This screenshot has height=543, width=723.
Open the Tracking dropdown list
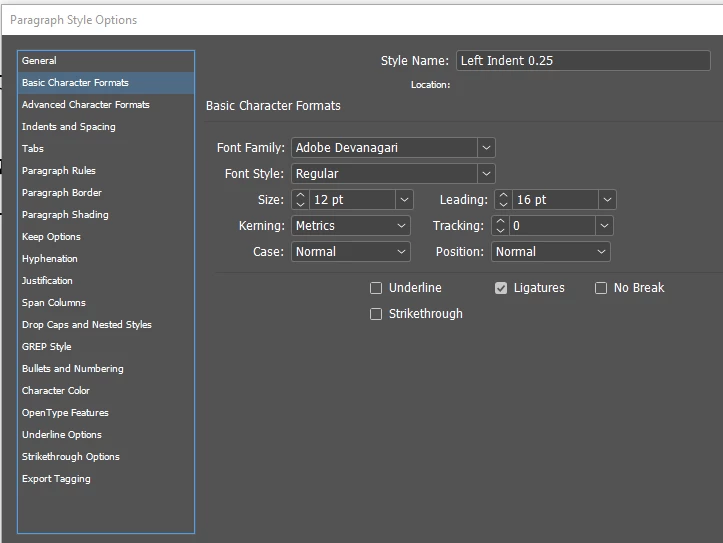(x=604, y=226)
